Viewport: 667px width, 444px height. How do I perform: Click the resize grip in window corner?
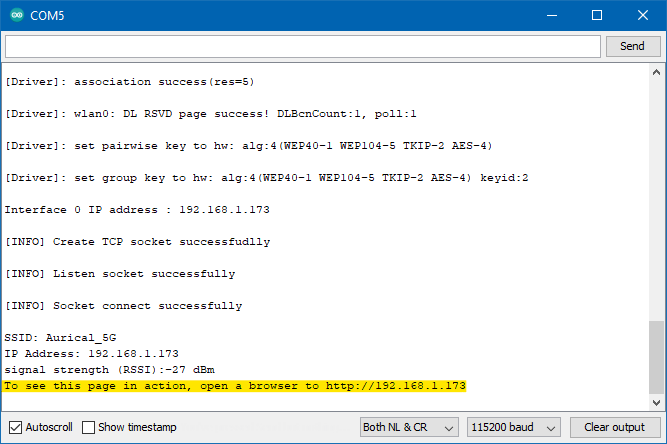click(660, 437)
